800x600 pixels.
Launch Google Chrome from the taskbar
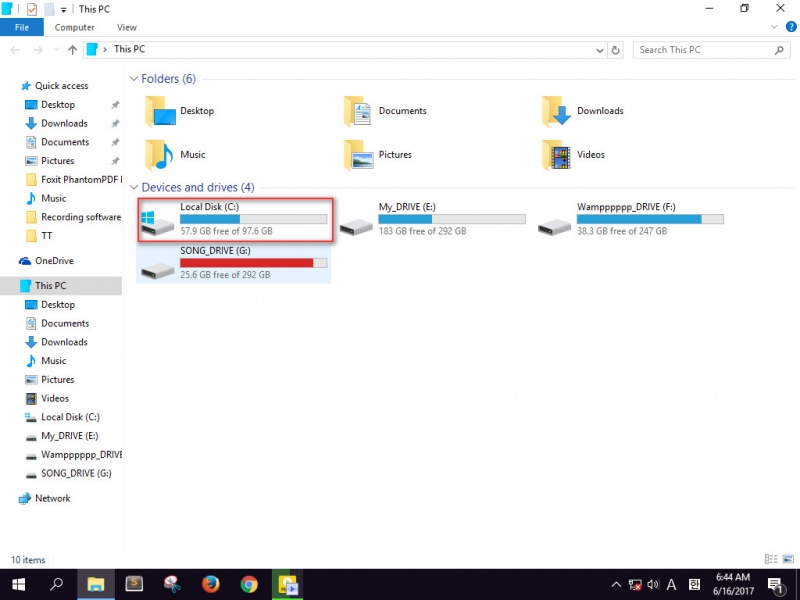tap(249, 584)
